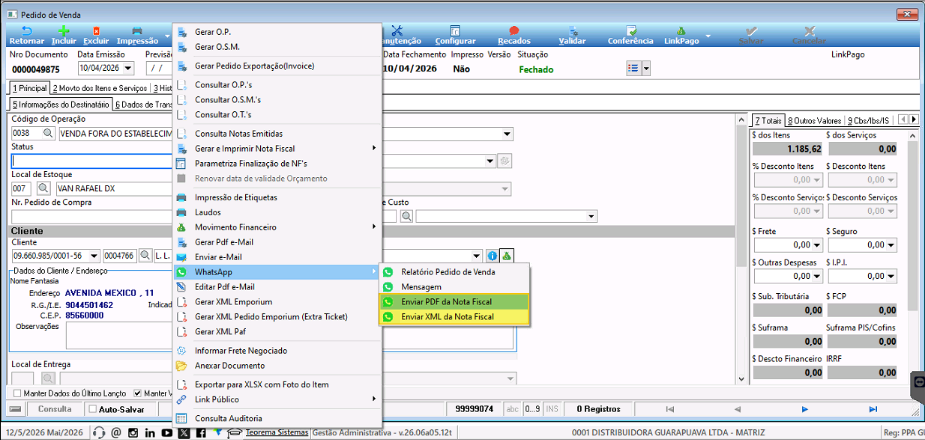Click the client info blue icon
The width and height of the screenshot is (925, 440).
tap(492, 256)
